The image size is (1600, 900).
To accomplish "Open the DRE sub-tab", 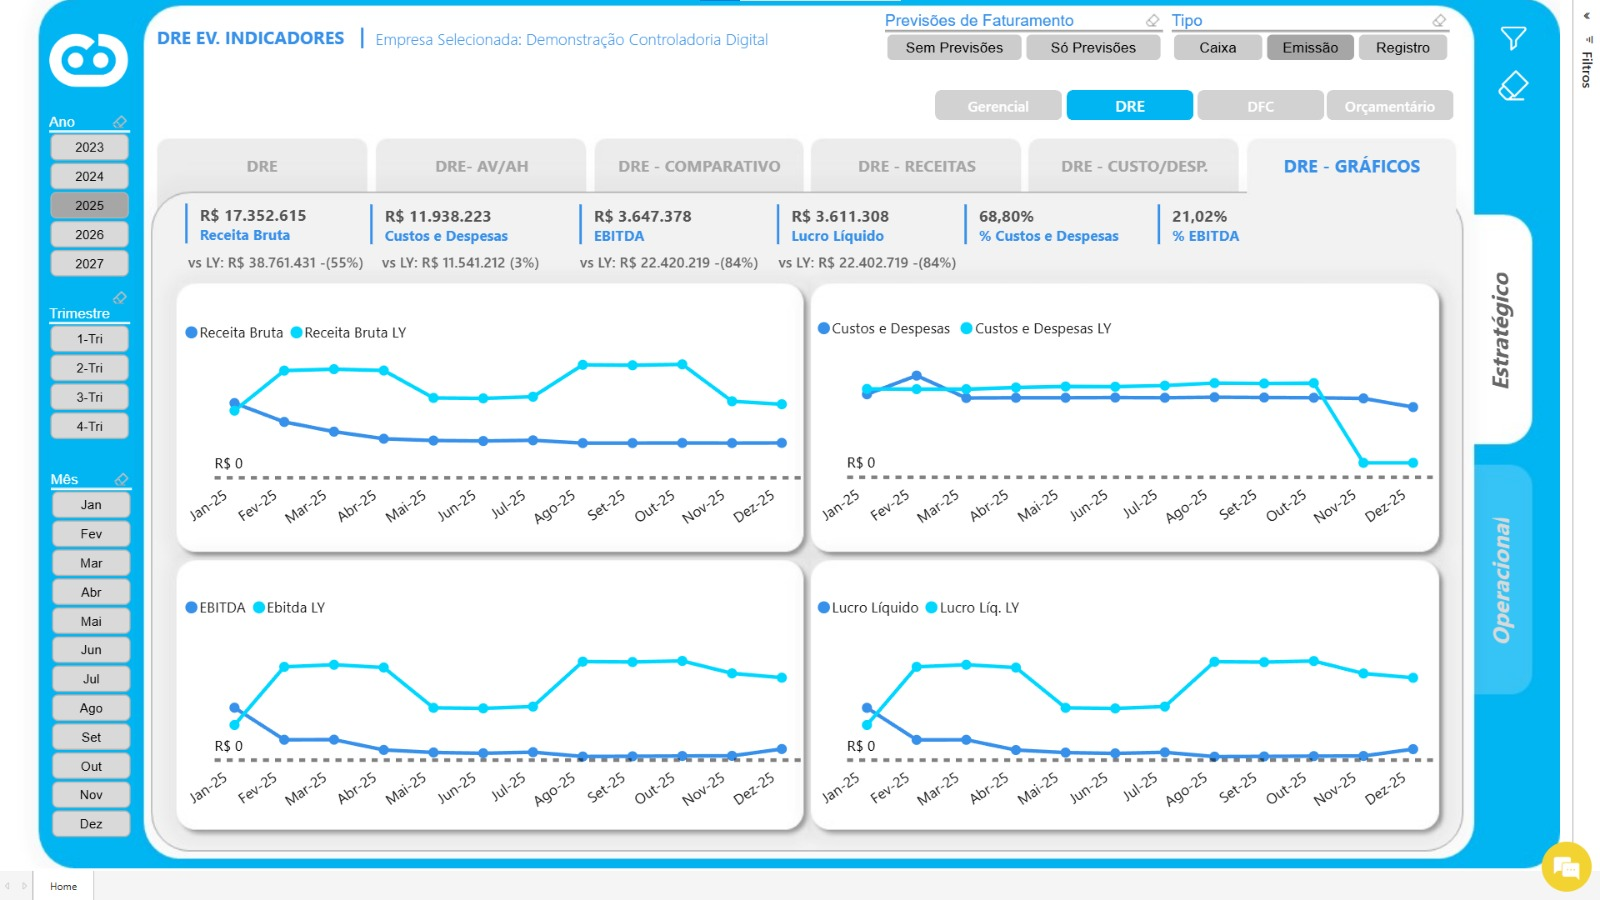I will click(x=262, y=166).
